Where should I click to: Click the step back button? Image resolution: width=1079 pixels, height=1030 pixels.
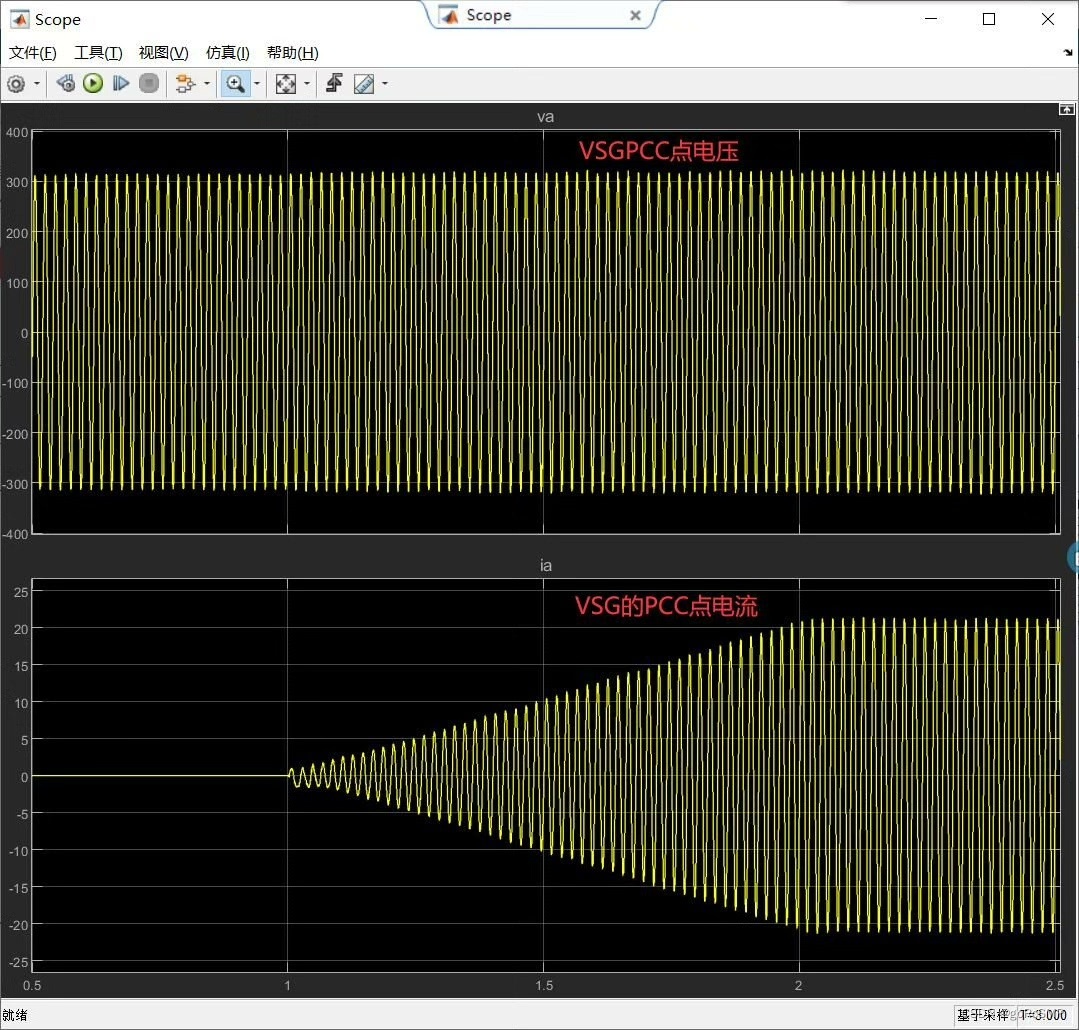click(x=66, y=84)
